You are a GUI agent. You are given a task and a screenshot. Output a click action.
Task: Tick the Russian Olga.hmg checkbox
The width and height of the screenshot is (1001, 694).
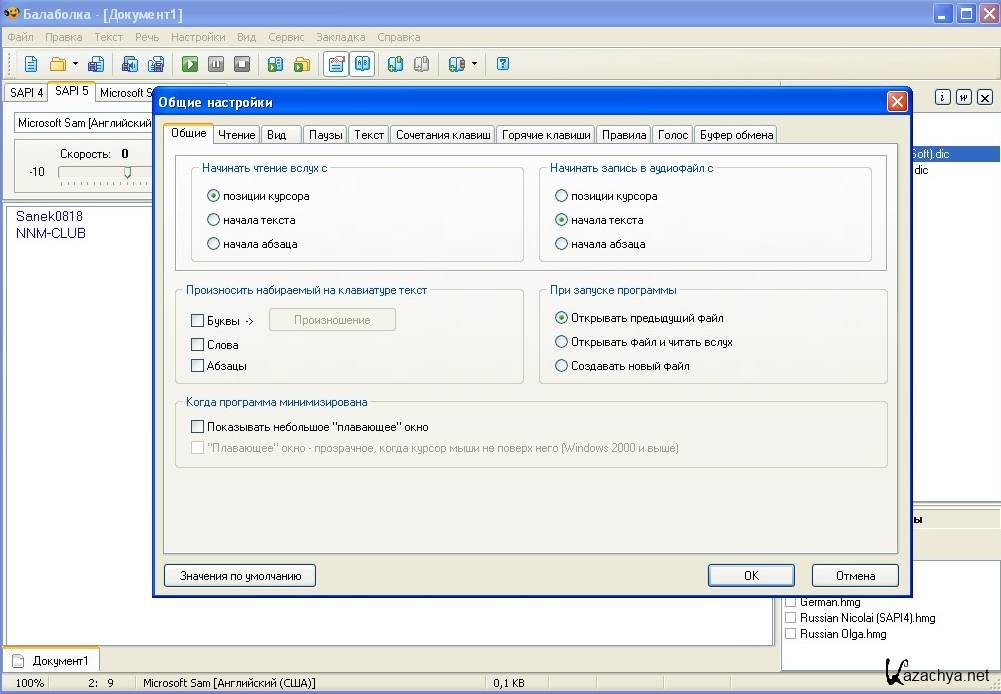791,634
